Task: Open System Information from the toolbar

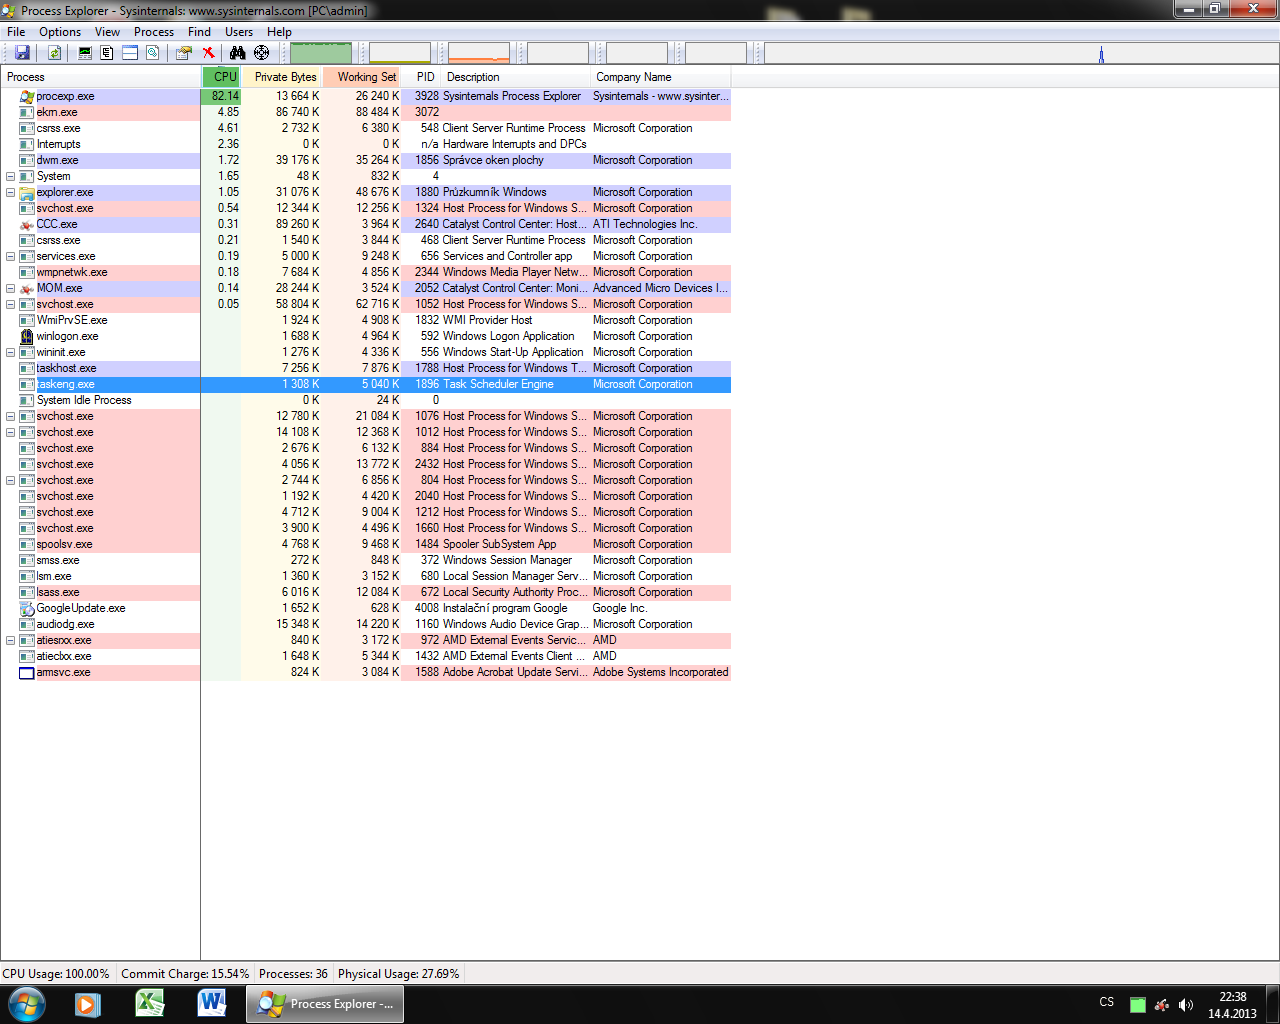Action: click(x=85, y=53)
